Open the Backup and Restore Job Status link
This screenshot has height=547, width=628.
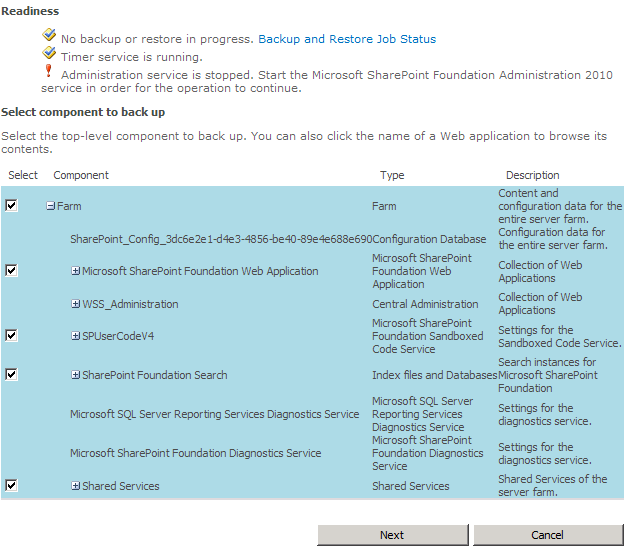tap(347, 39)
